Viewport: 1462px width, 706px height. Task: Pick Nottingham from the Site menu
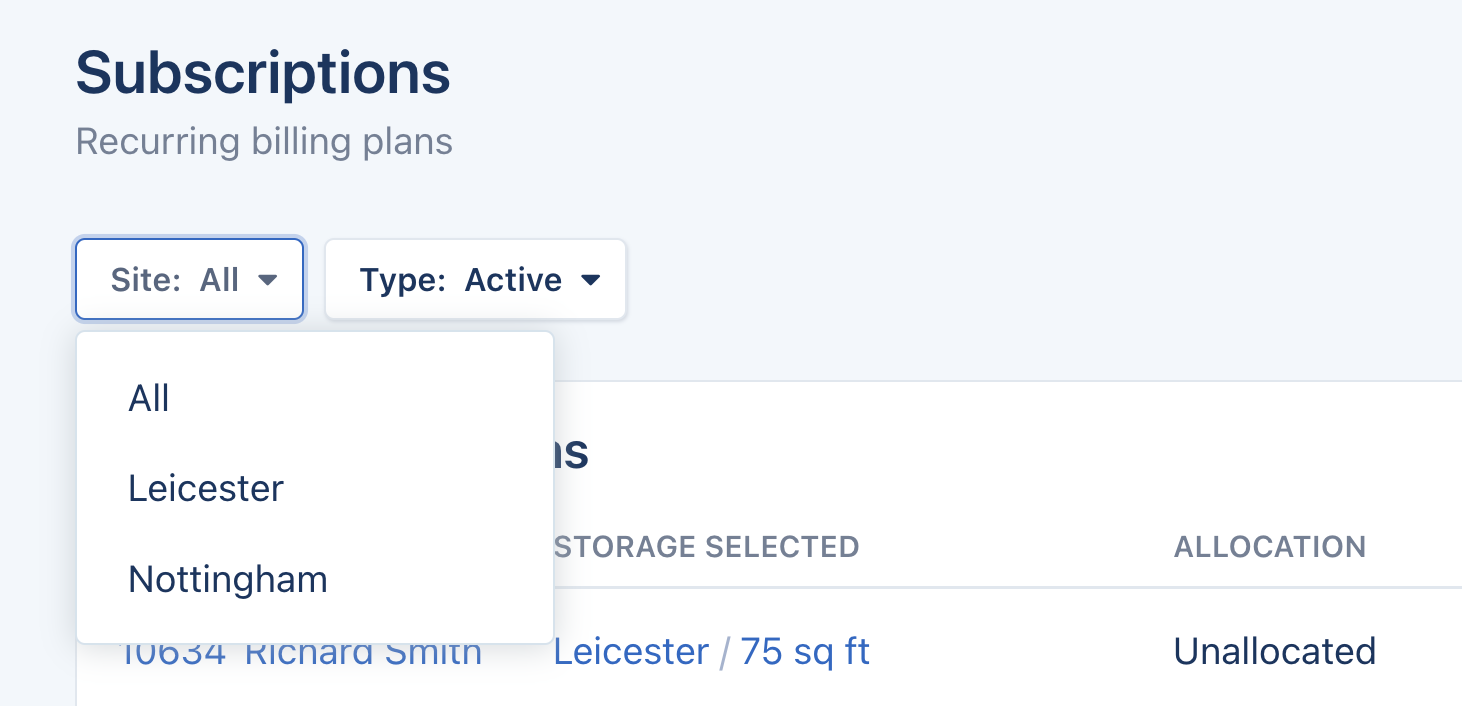click(x=228, y=579)
